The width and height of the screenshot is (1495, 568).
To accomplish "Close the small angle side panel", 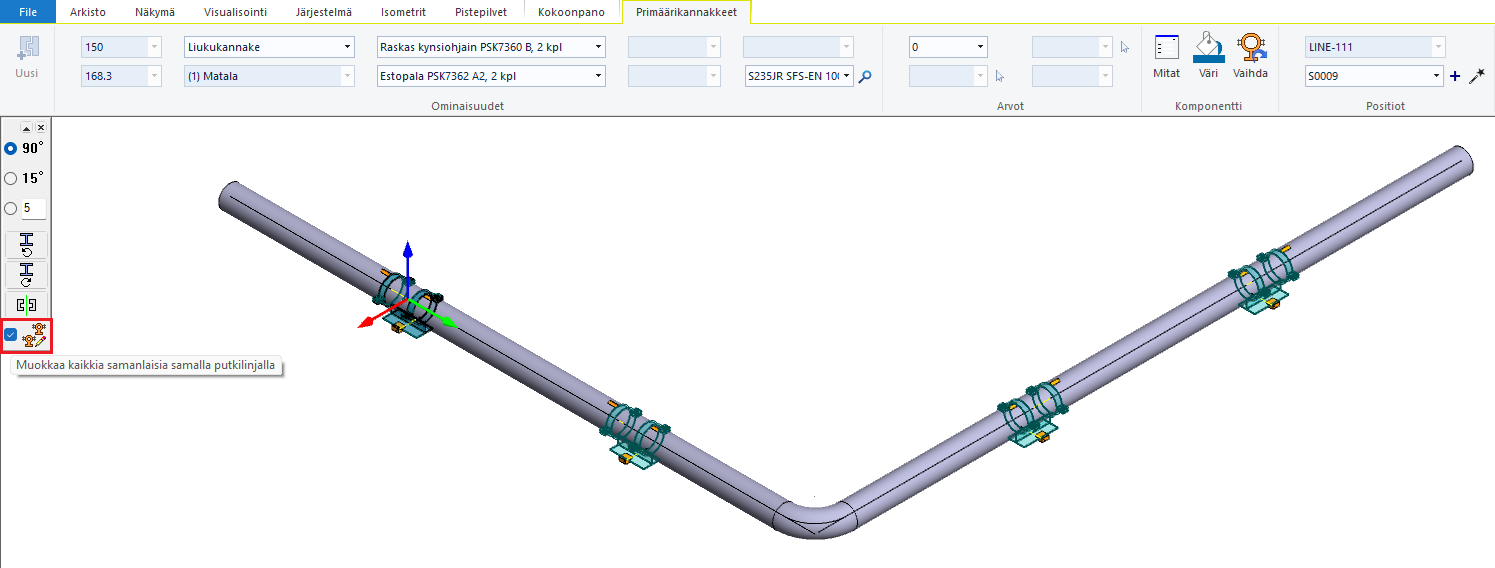I will (x=41, y=128).
